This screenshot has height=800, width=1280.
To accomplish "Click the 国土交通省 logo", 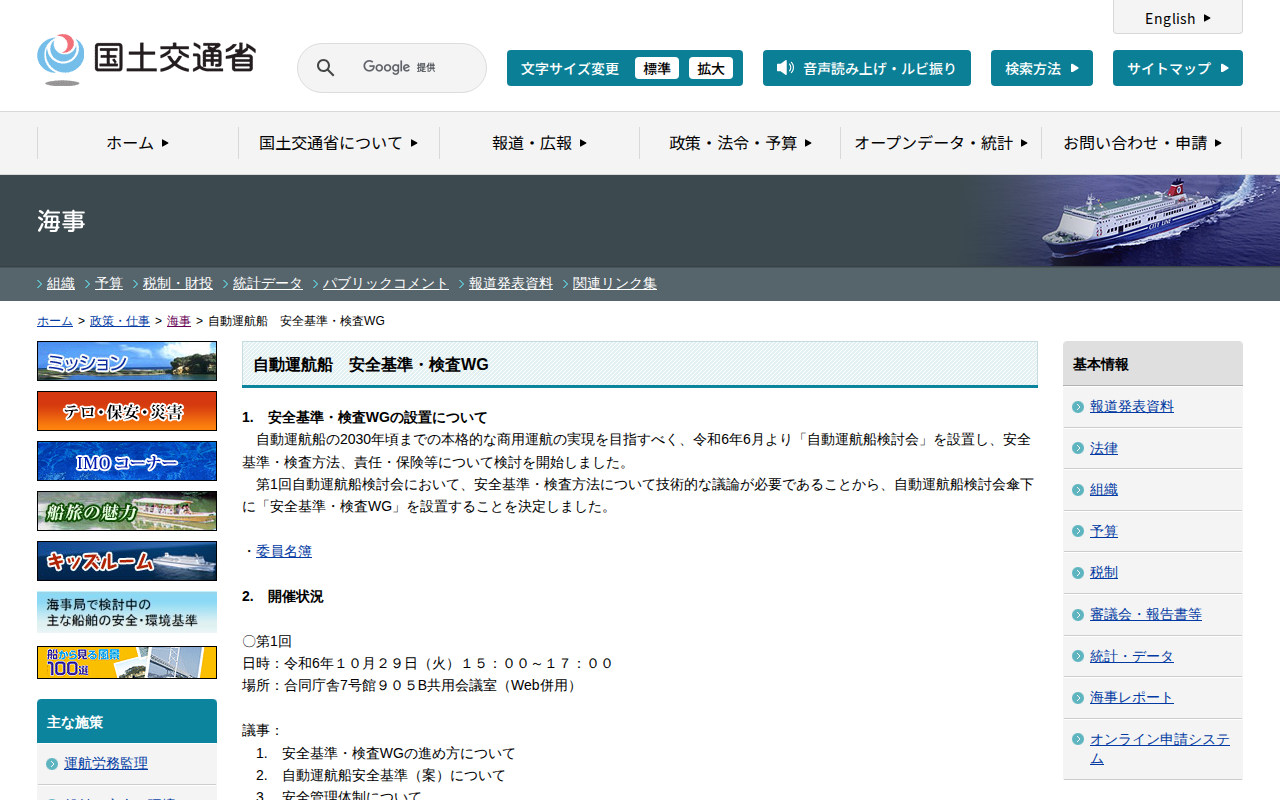I will pyautogui.click(x=146, y=60).
